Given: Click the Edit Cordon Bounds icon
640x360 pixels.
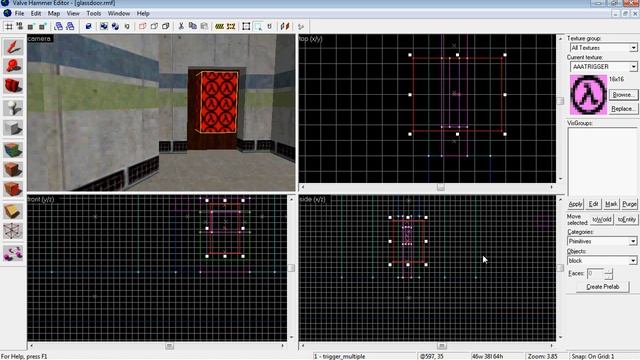Looking at the screenshot, I should point(231,26).
